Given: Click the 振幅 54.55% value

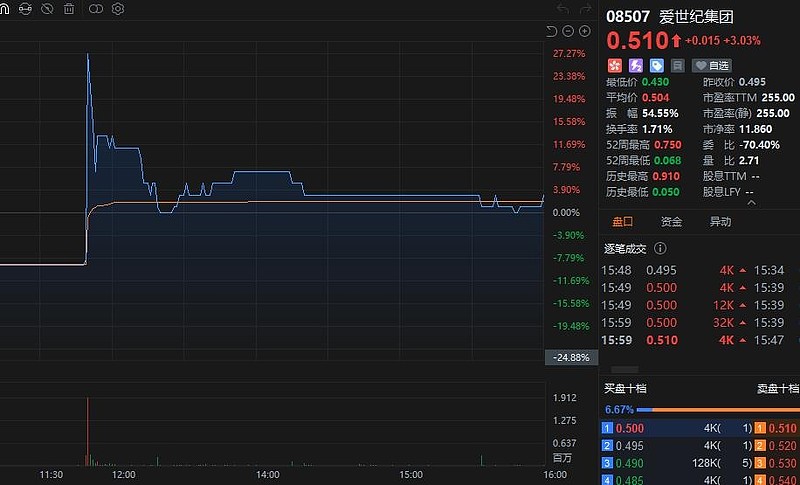Looking at the screenshot, I should (x=660, y=113).
